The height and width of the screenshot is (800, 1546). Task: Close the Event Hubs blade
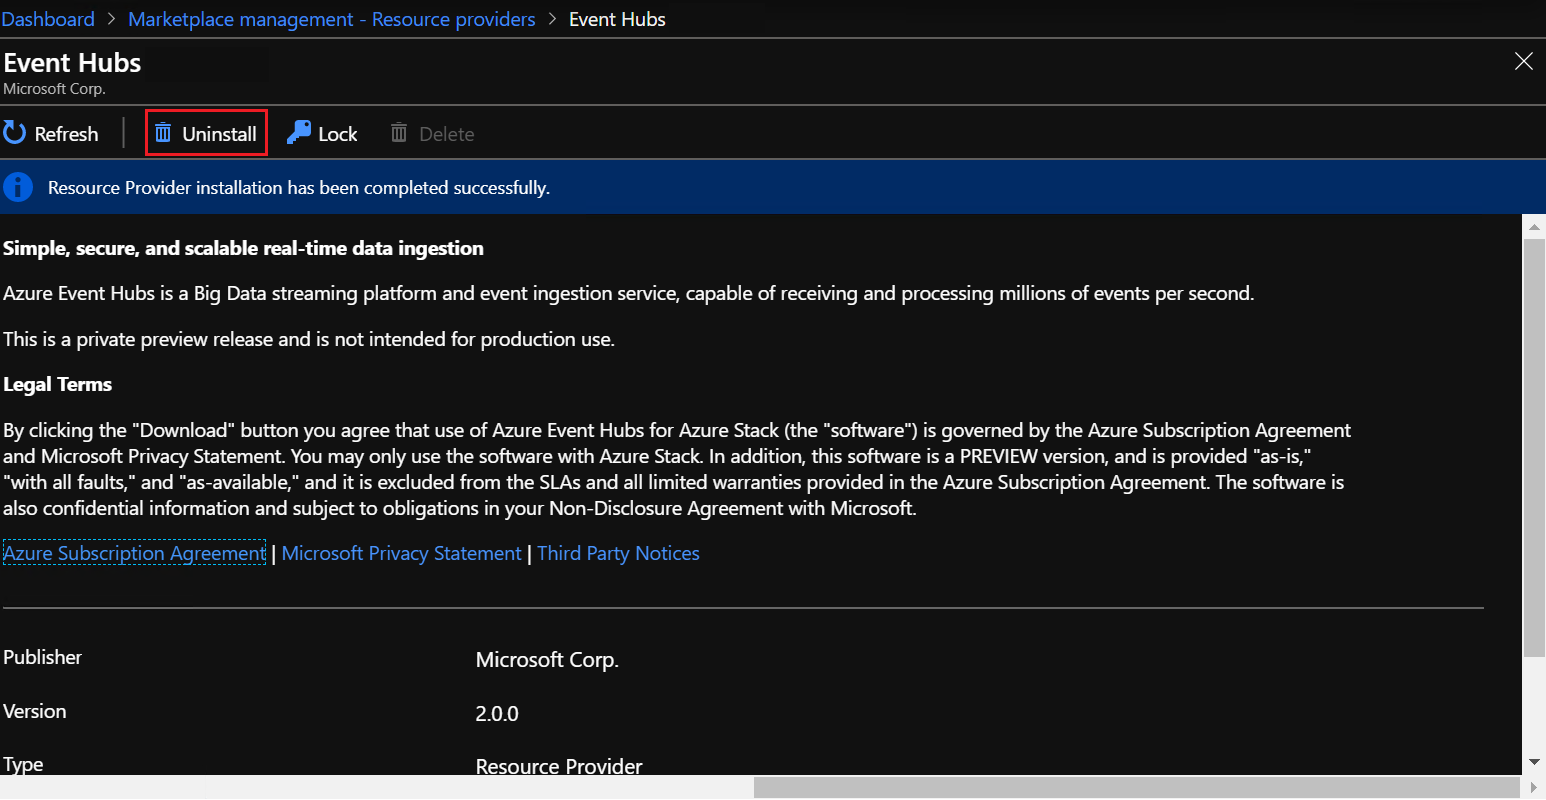(x=1524, y=62)
